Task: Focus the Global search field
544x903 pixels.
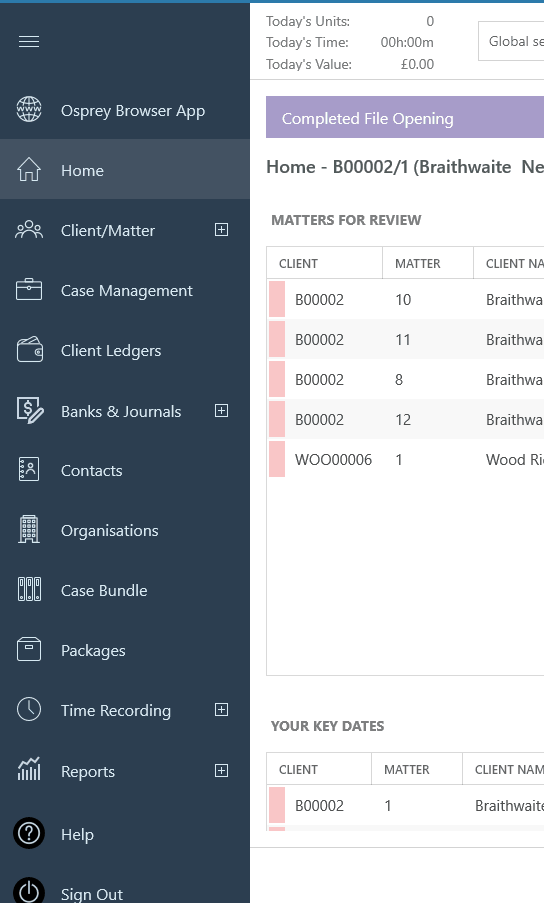Action: tap(511, 41)
